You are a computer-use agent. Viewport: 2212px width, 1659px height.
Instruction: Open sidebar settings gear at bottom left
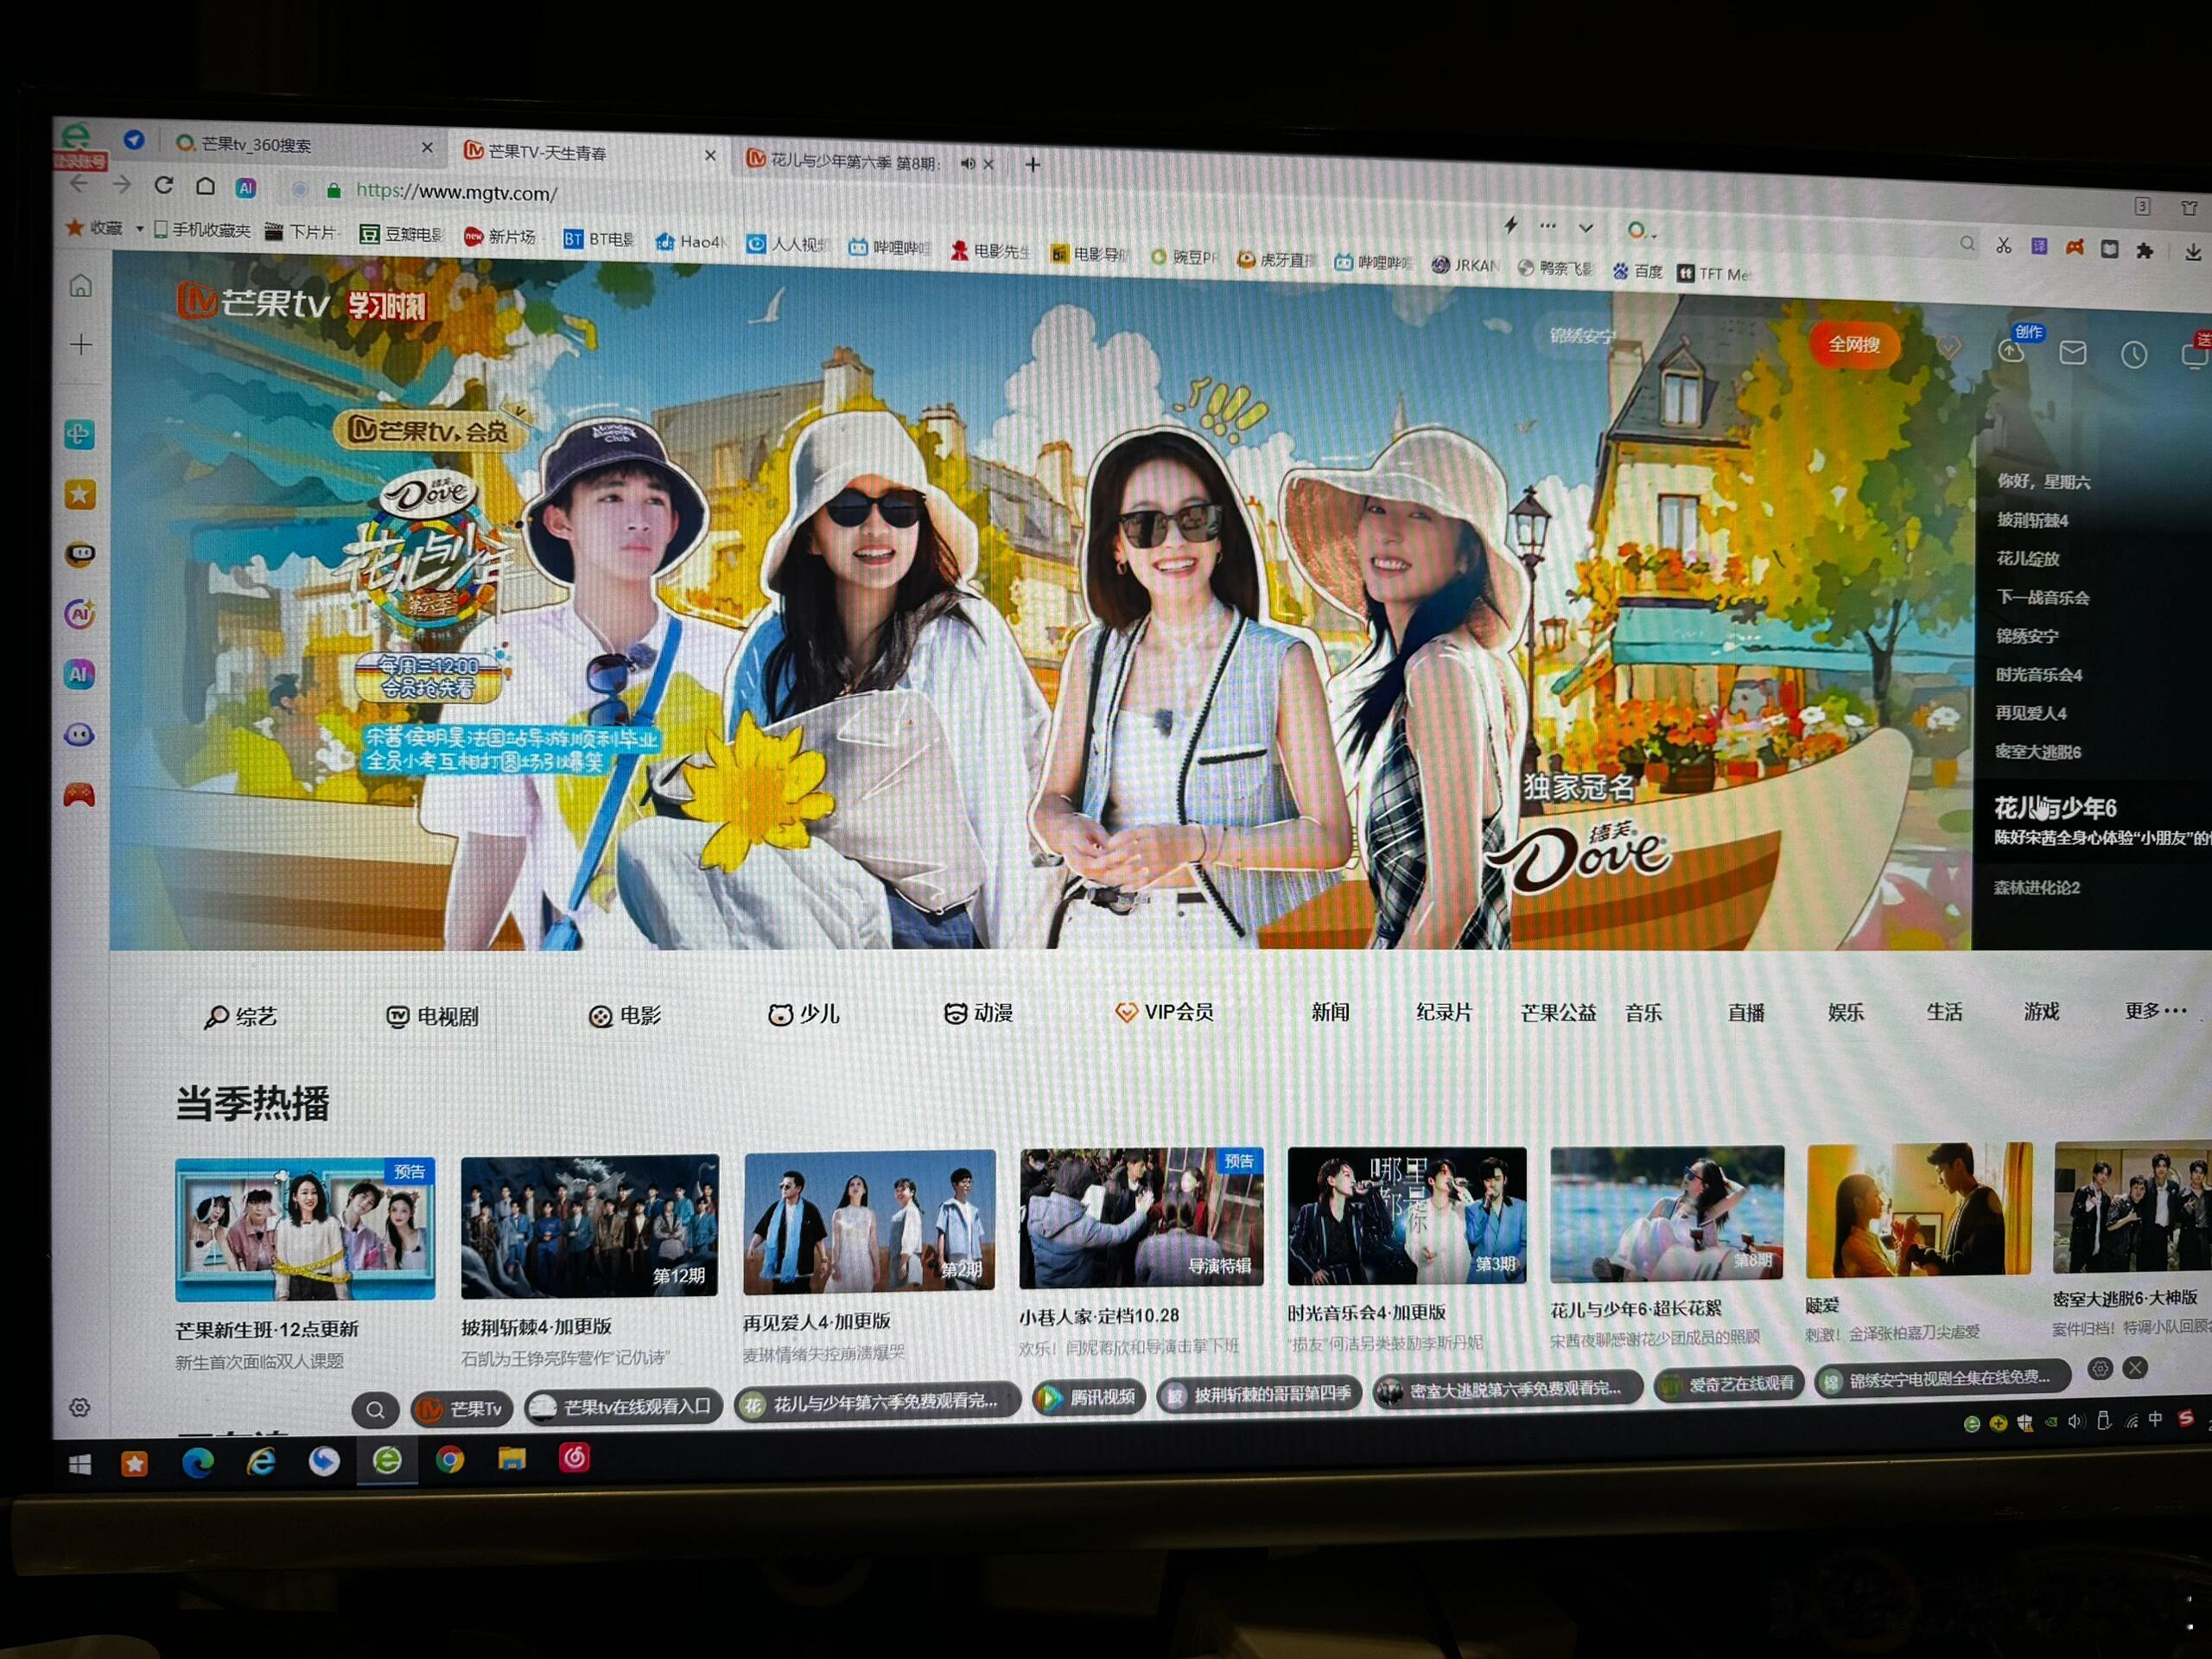click(80, 1408)
